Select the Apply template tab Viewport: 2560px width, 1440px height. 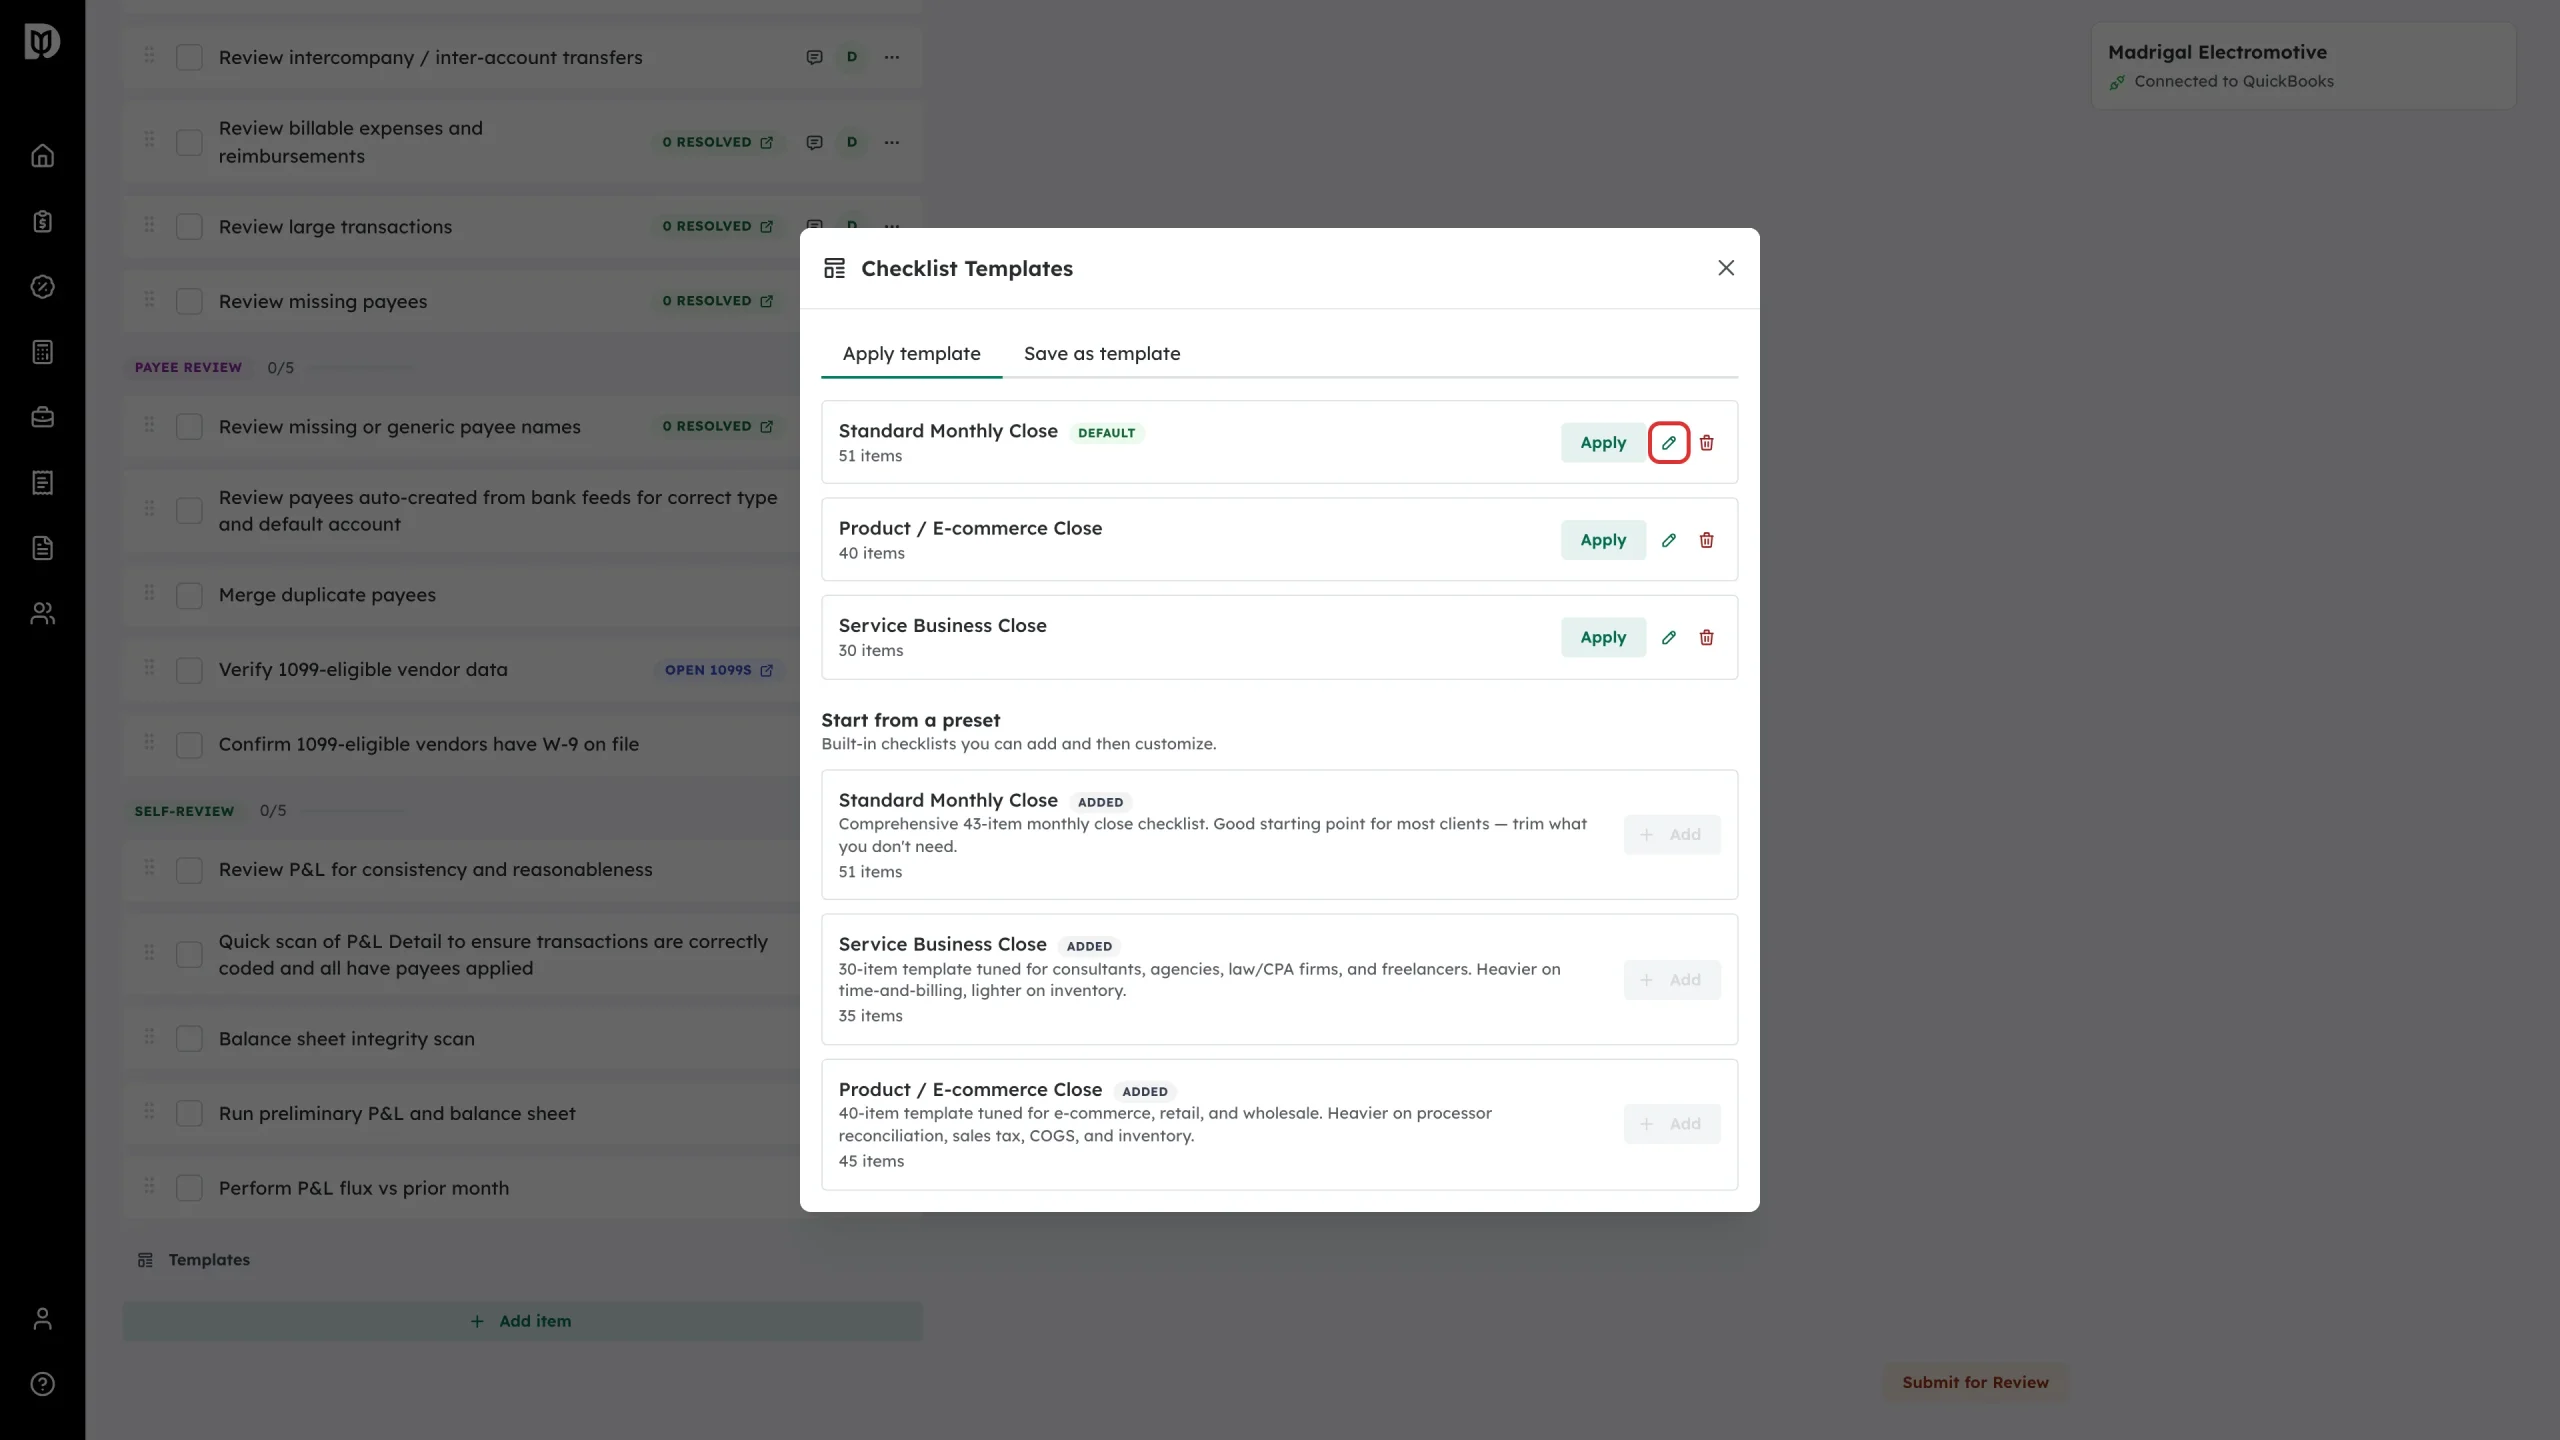[911, 353]
